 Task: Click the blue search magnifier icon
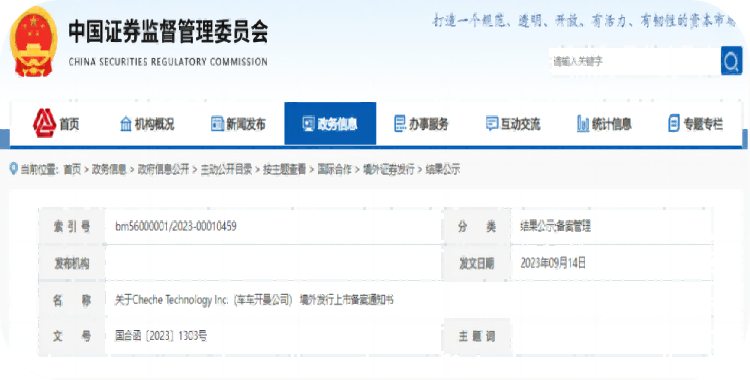click(731, 61)
